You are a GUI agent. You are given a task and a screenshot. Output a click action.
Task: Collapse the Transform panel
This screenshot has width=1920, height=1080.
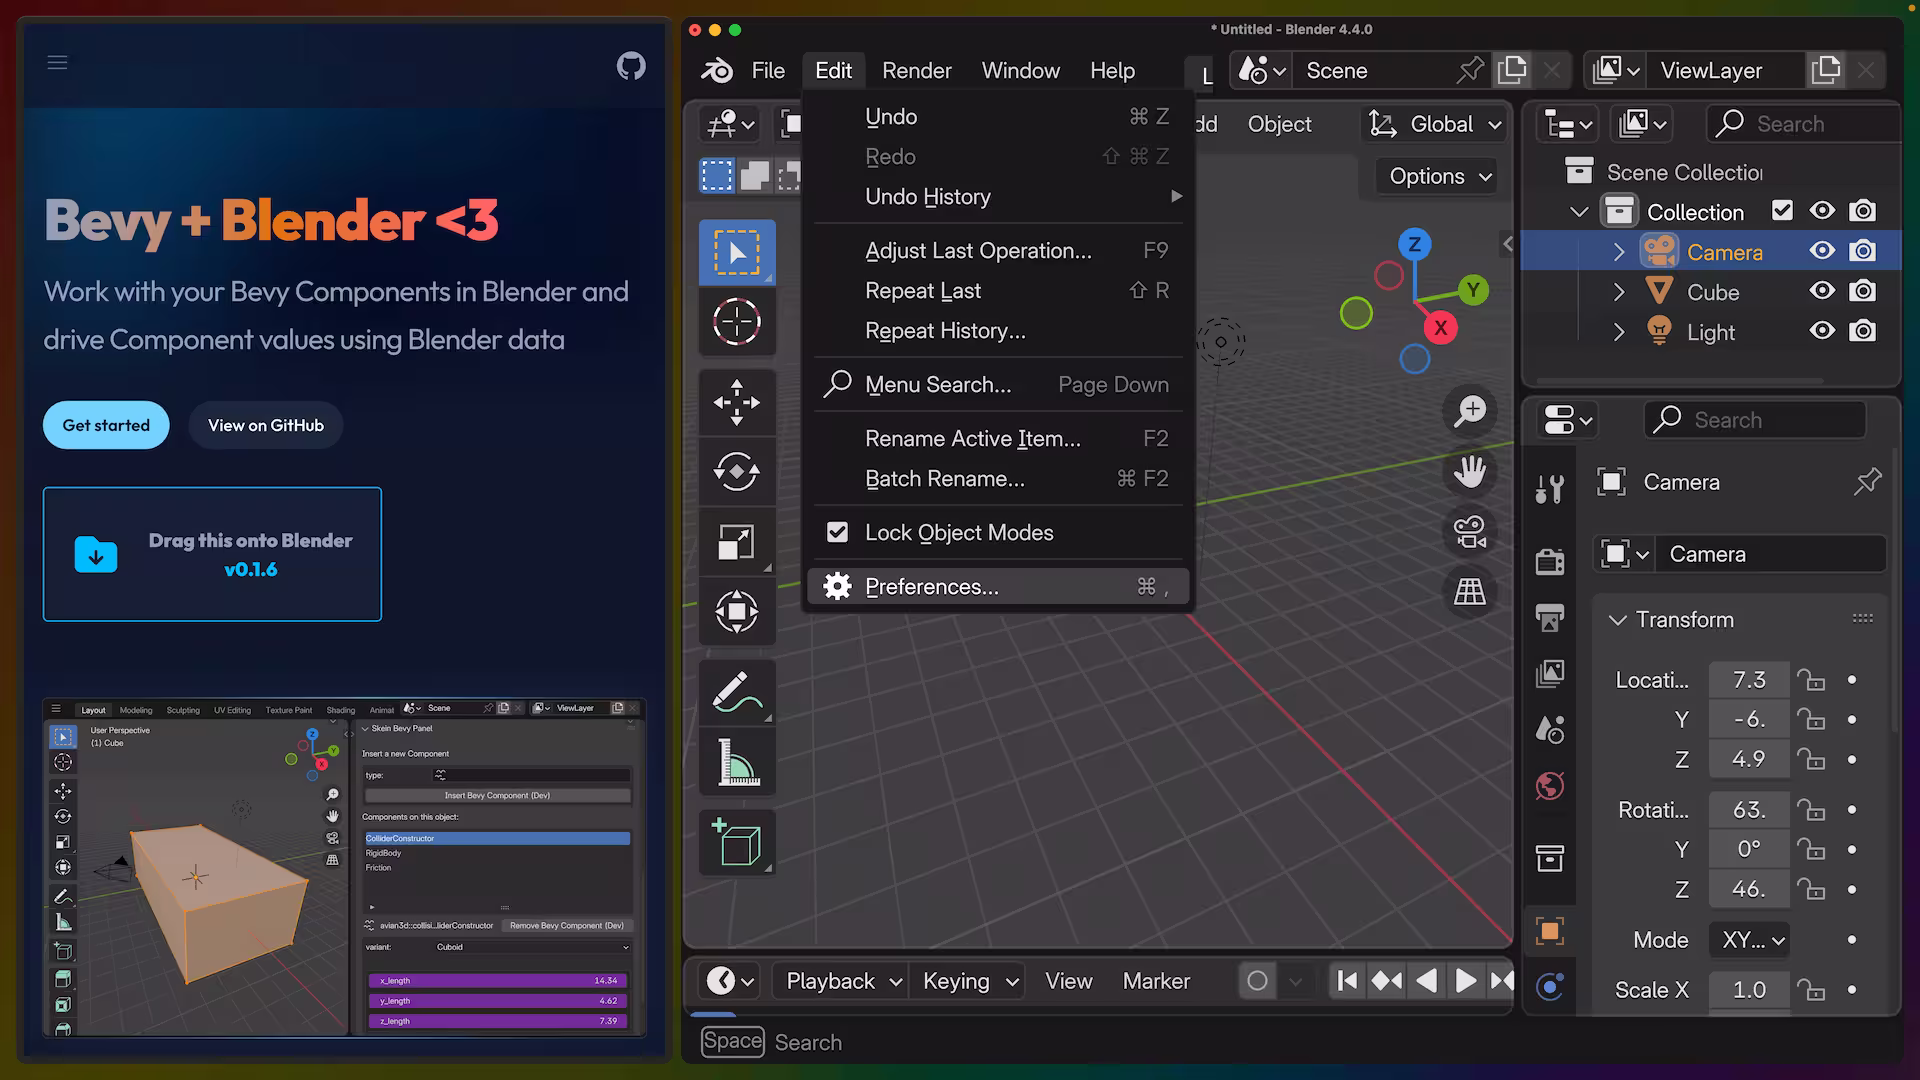pos(1617,620)
